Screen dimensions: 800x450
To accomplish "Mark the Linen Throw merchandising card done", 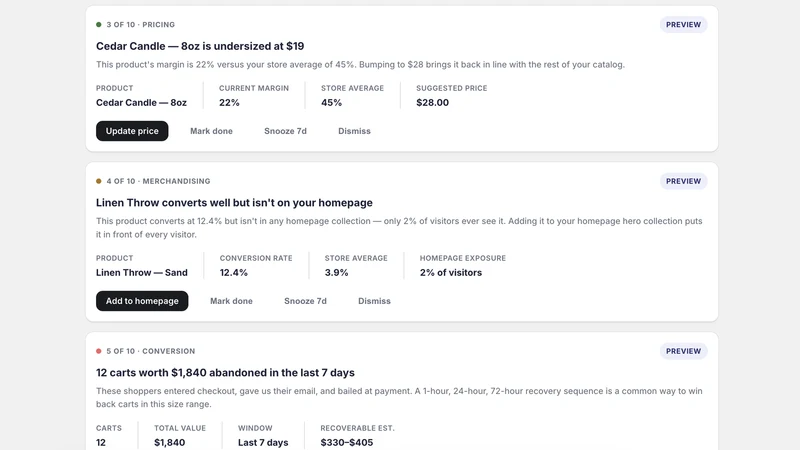I will (x=231, y=301).
